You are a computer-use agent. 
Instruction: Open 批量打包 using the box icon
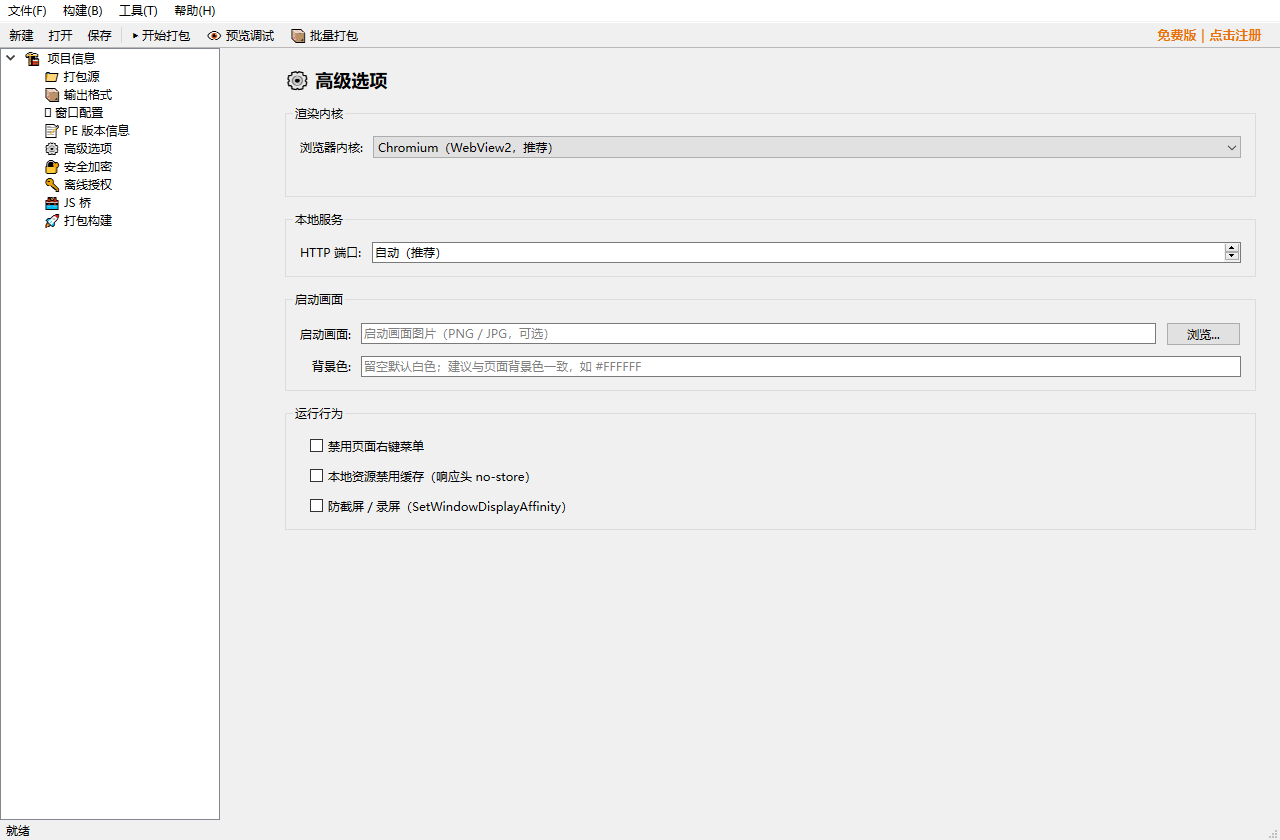298,36
